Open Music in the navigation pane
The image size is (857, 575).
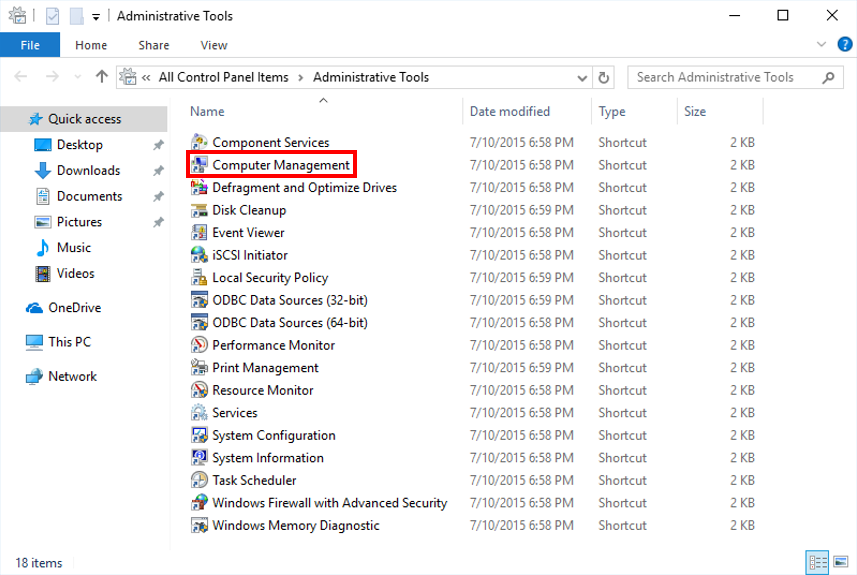coord(74,248)
